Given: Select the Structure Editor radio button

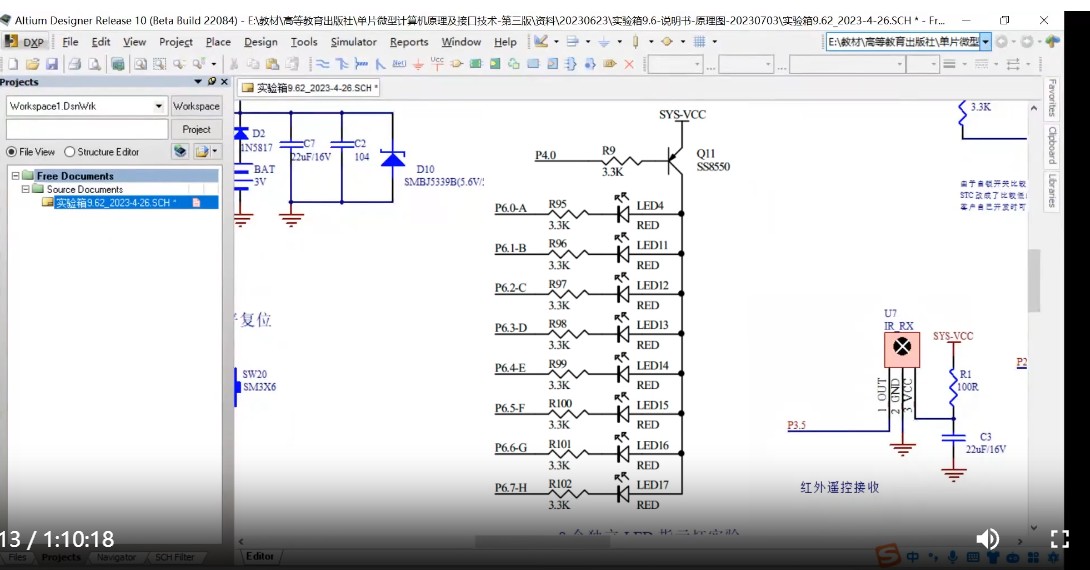Looking at the screenshot, I should [x=70, y=152].
